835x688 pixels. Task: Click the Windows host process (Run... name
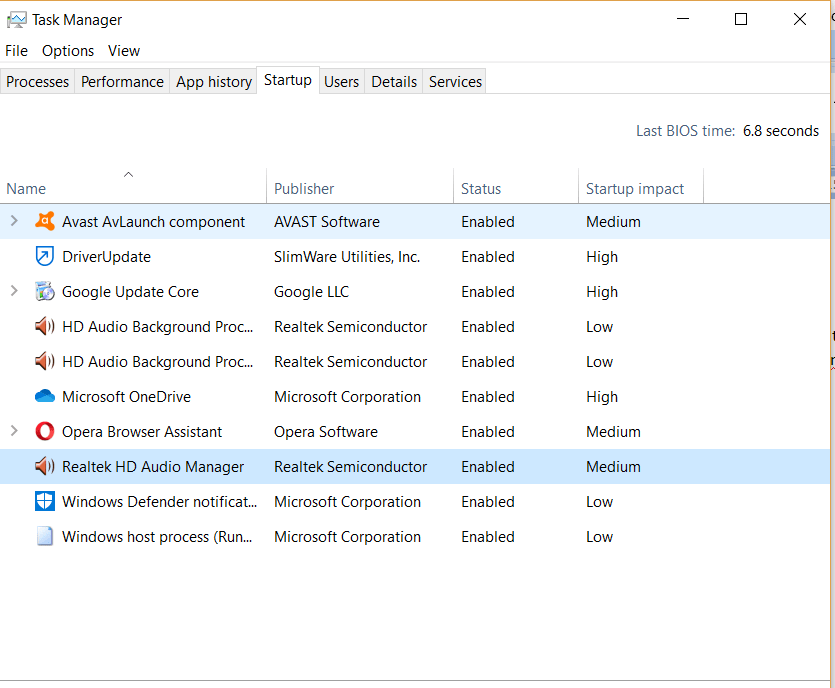(x=157, y=537)
